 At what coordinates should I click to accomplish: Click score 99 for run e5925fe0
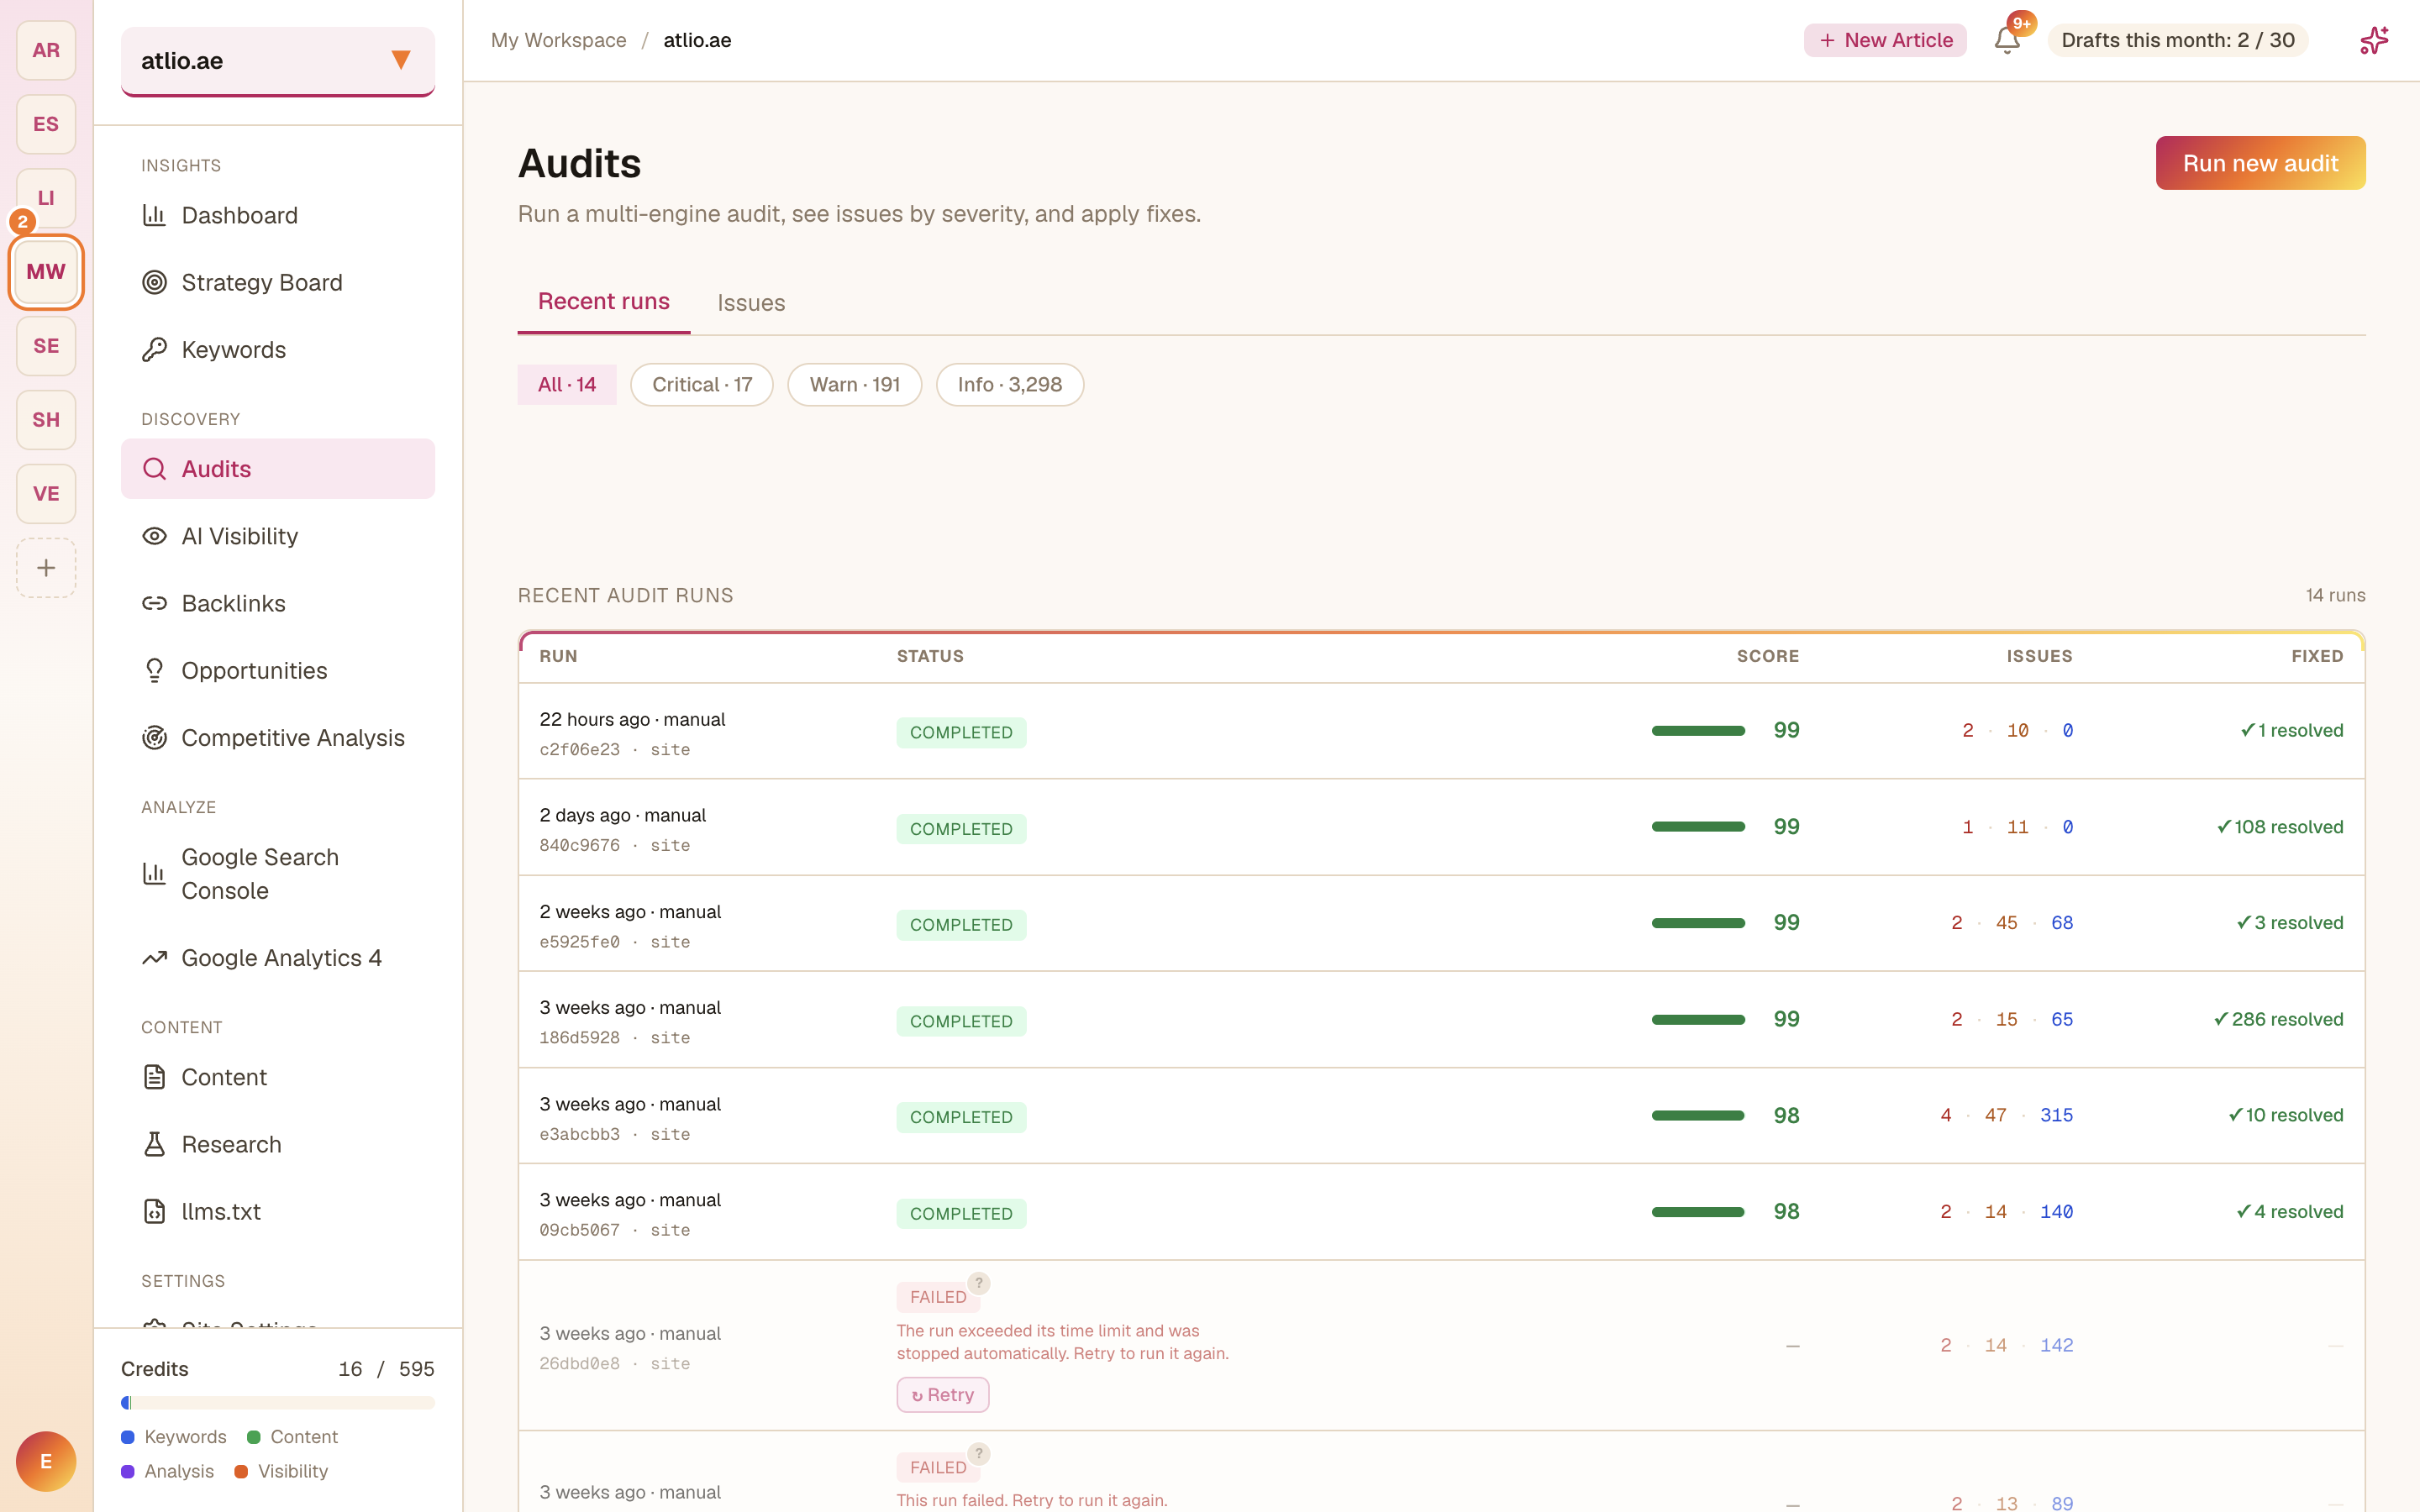click(x=1786, y=923)
